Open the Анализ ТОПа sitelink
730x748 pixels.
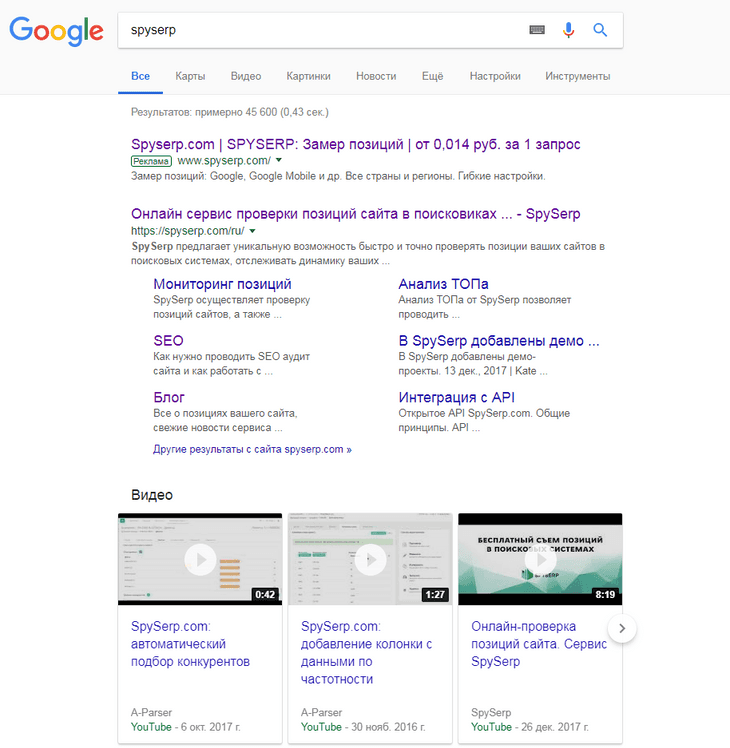point(443,284)
